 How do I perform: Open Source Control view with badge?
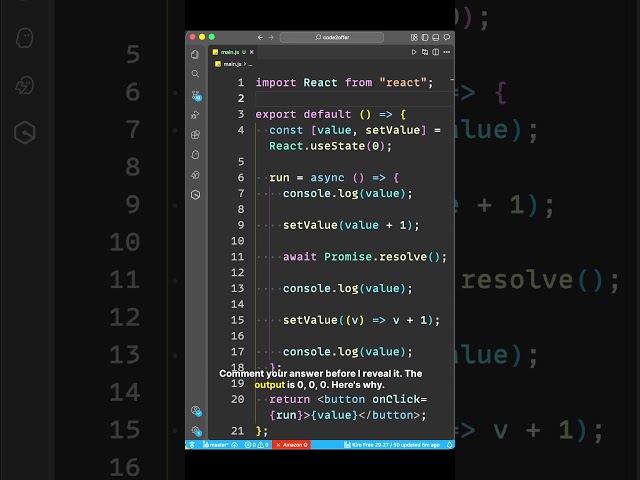(x=196, y=96)
